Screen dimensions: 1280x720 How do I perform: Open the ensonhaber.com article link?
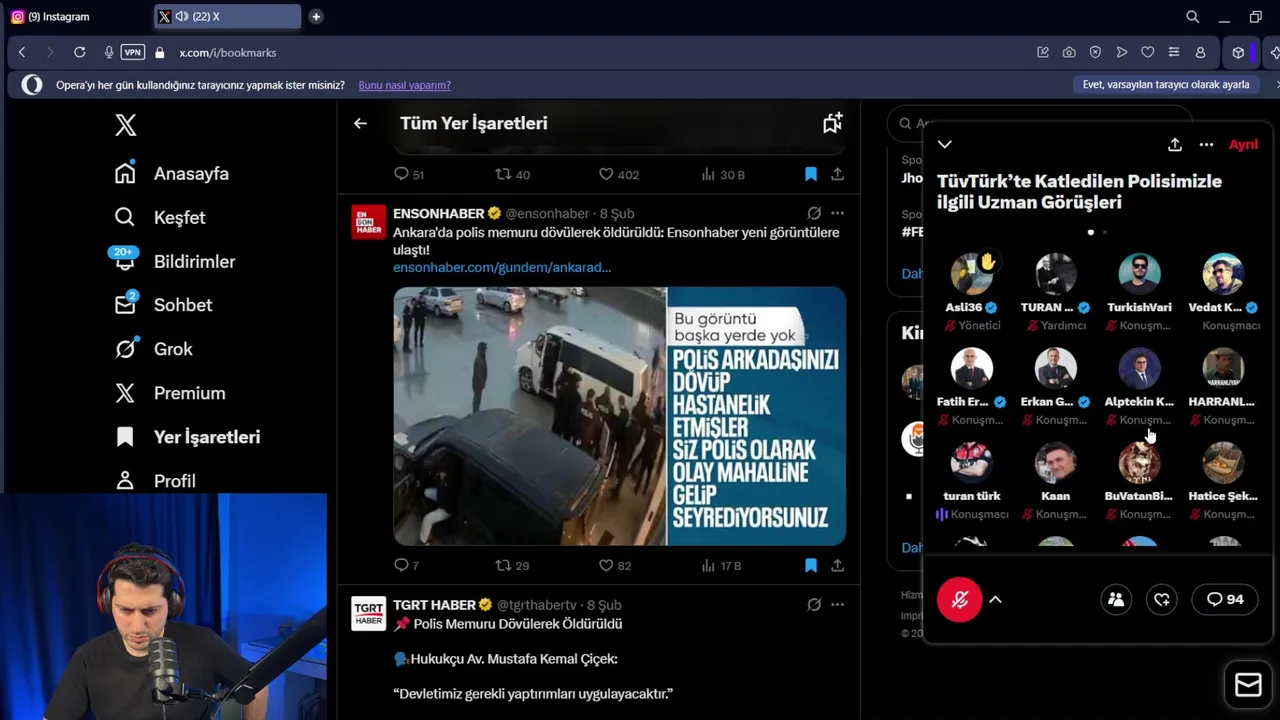pyautogui.click(x=502, y=267)
